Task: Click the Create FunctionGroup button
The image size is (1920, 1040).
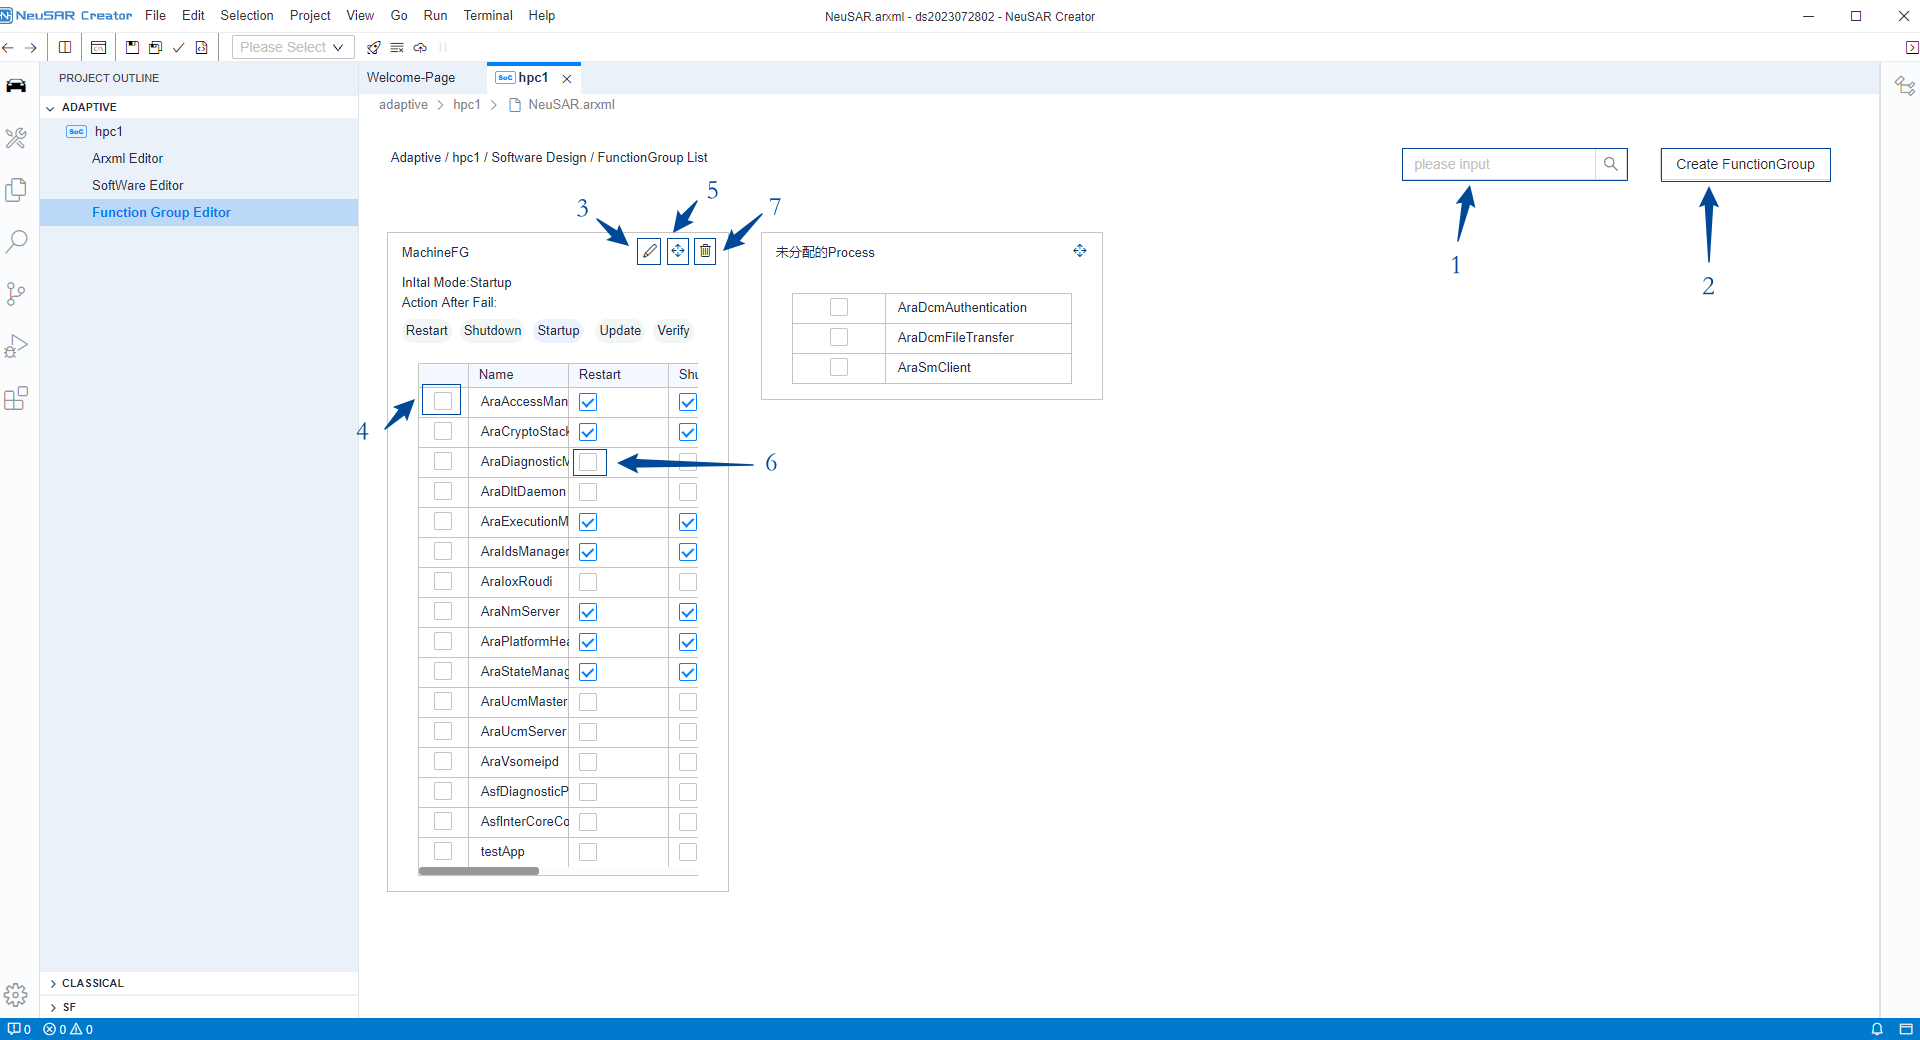Action: click(x=1745, y=164)
